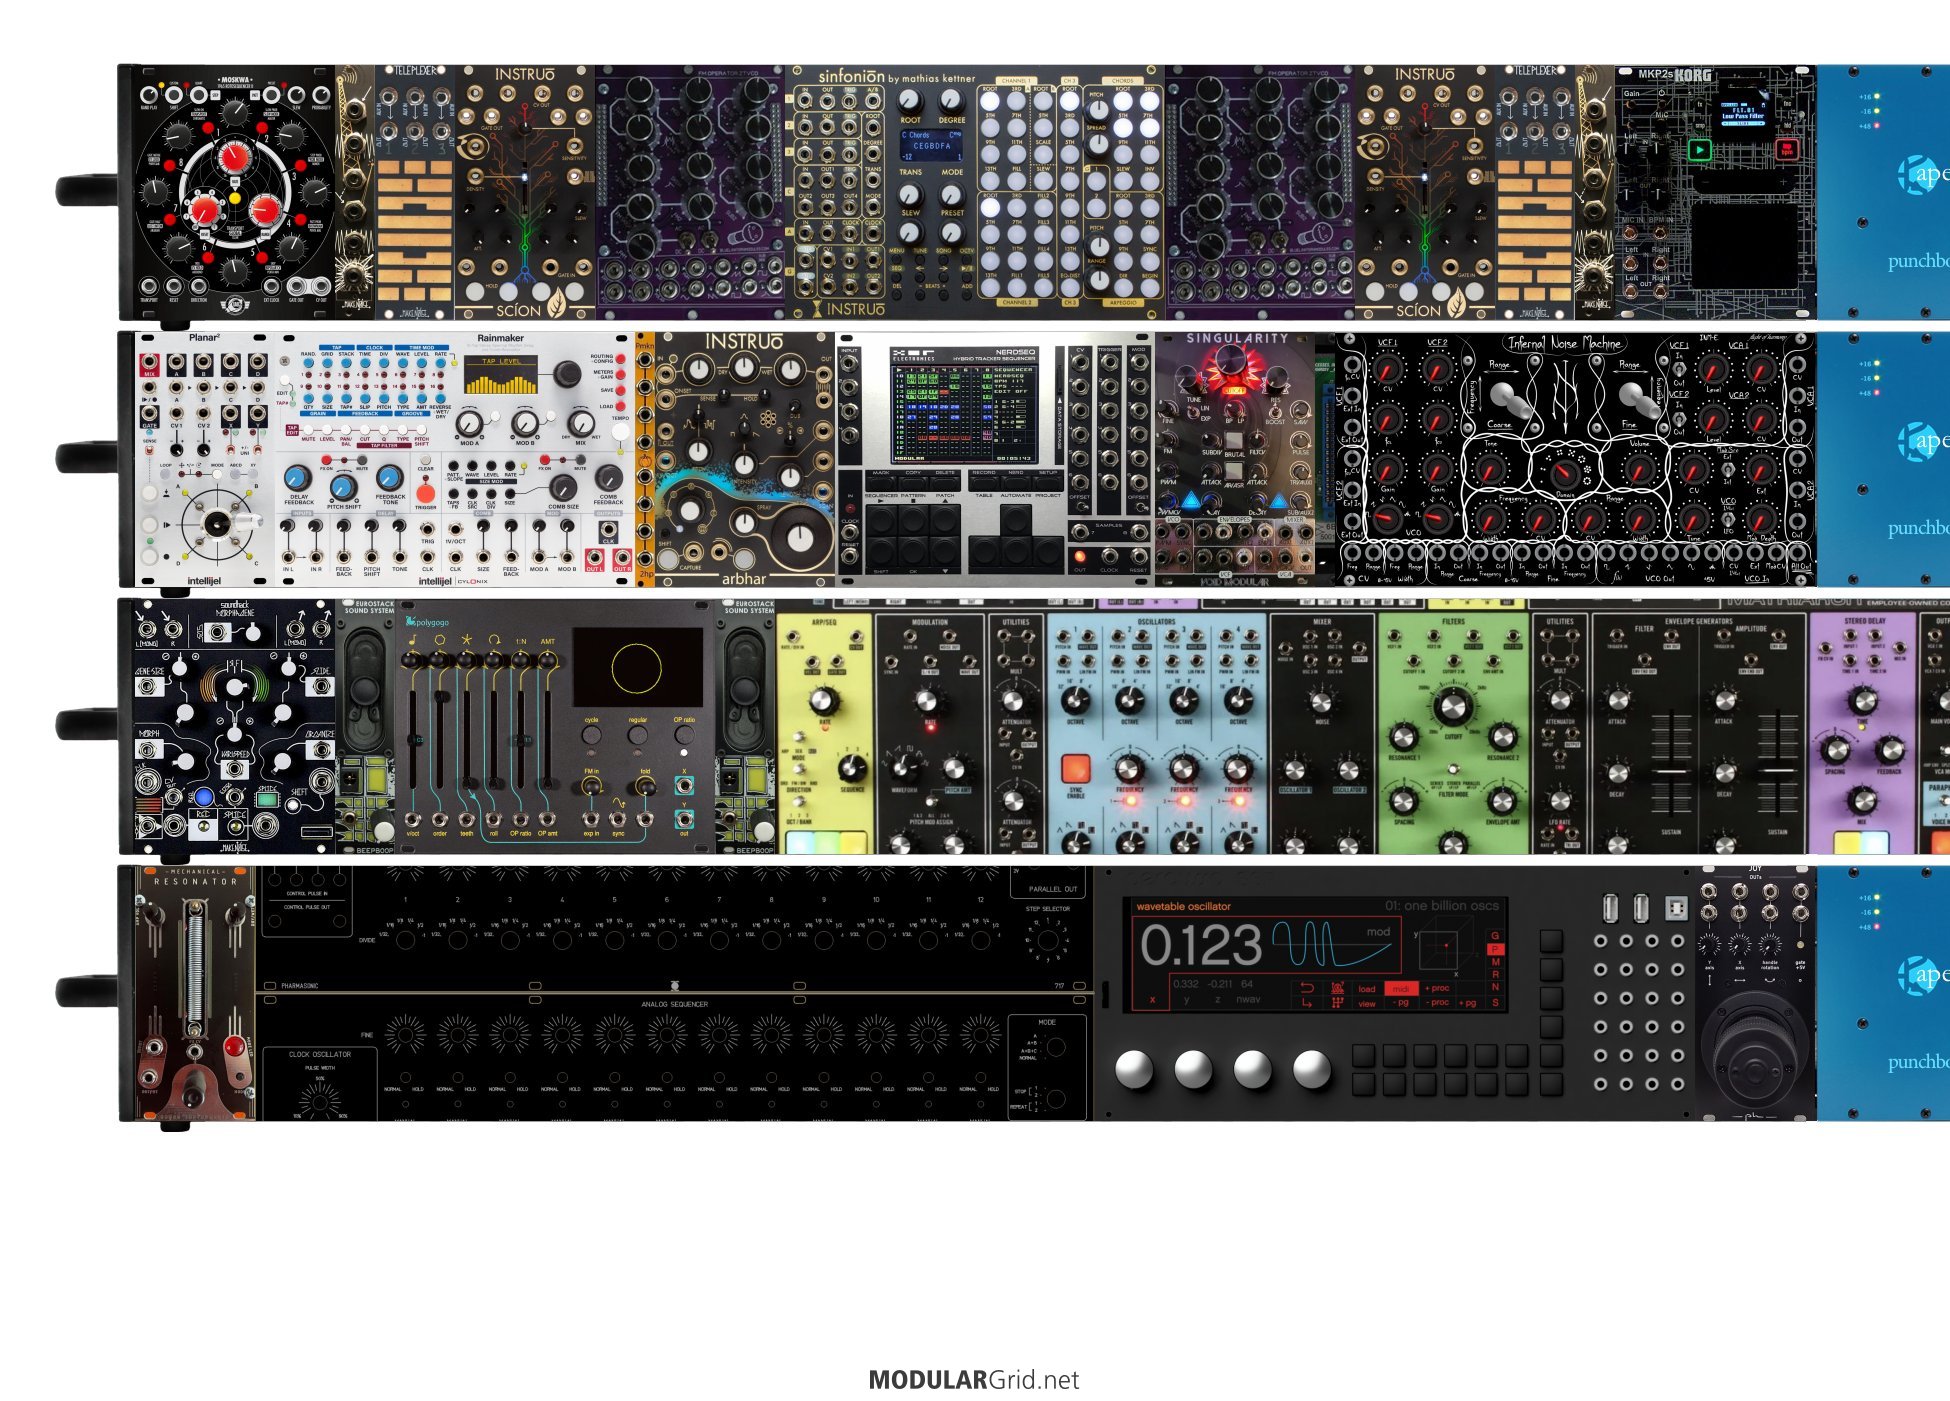Click the Rainmaker TAP LEVEL display
The width and height of the screenshot is (1950, 1401).
(x=500, y=377)
